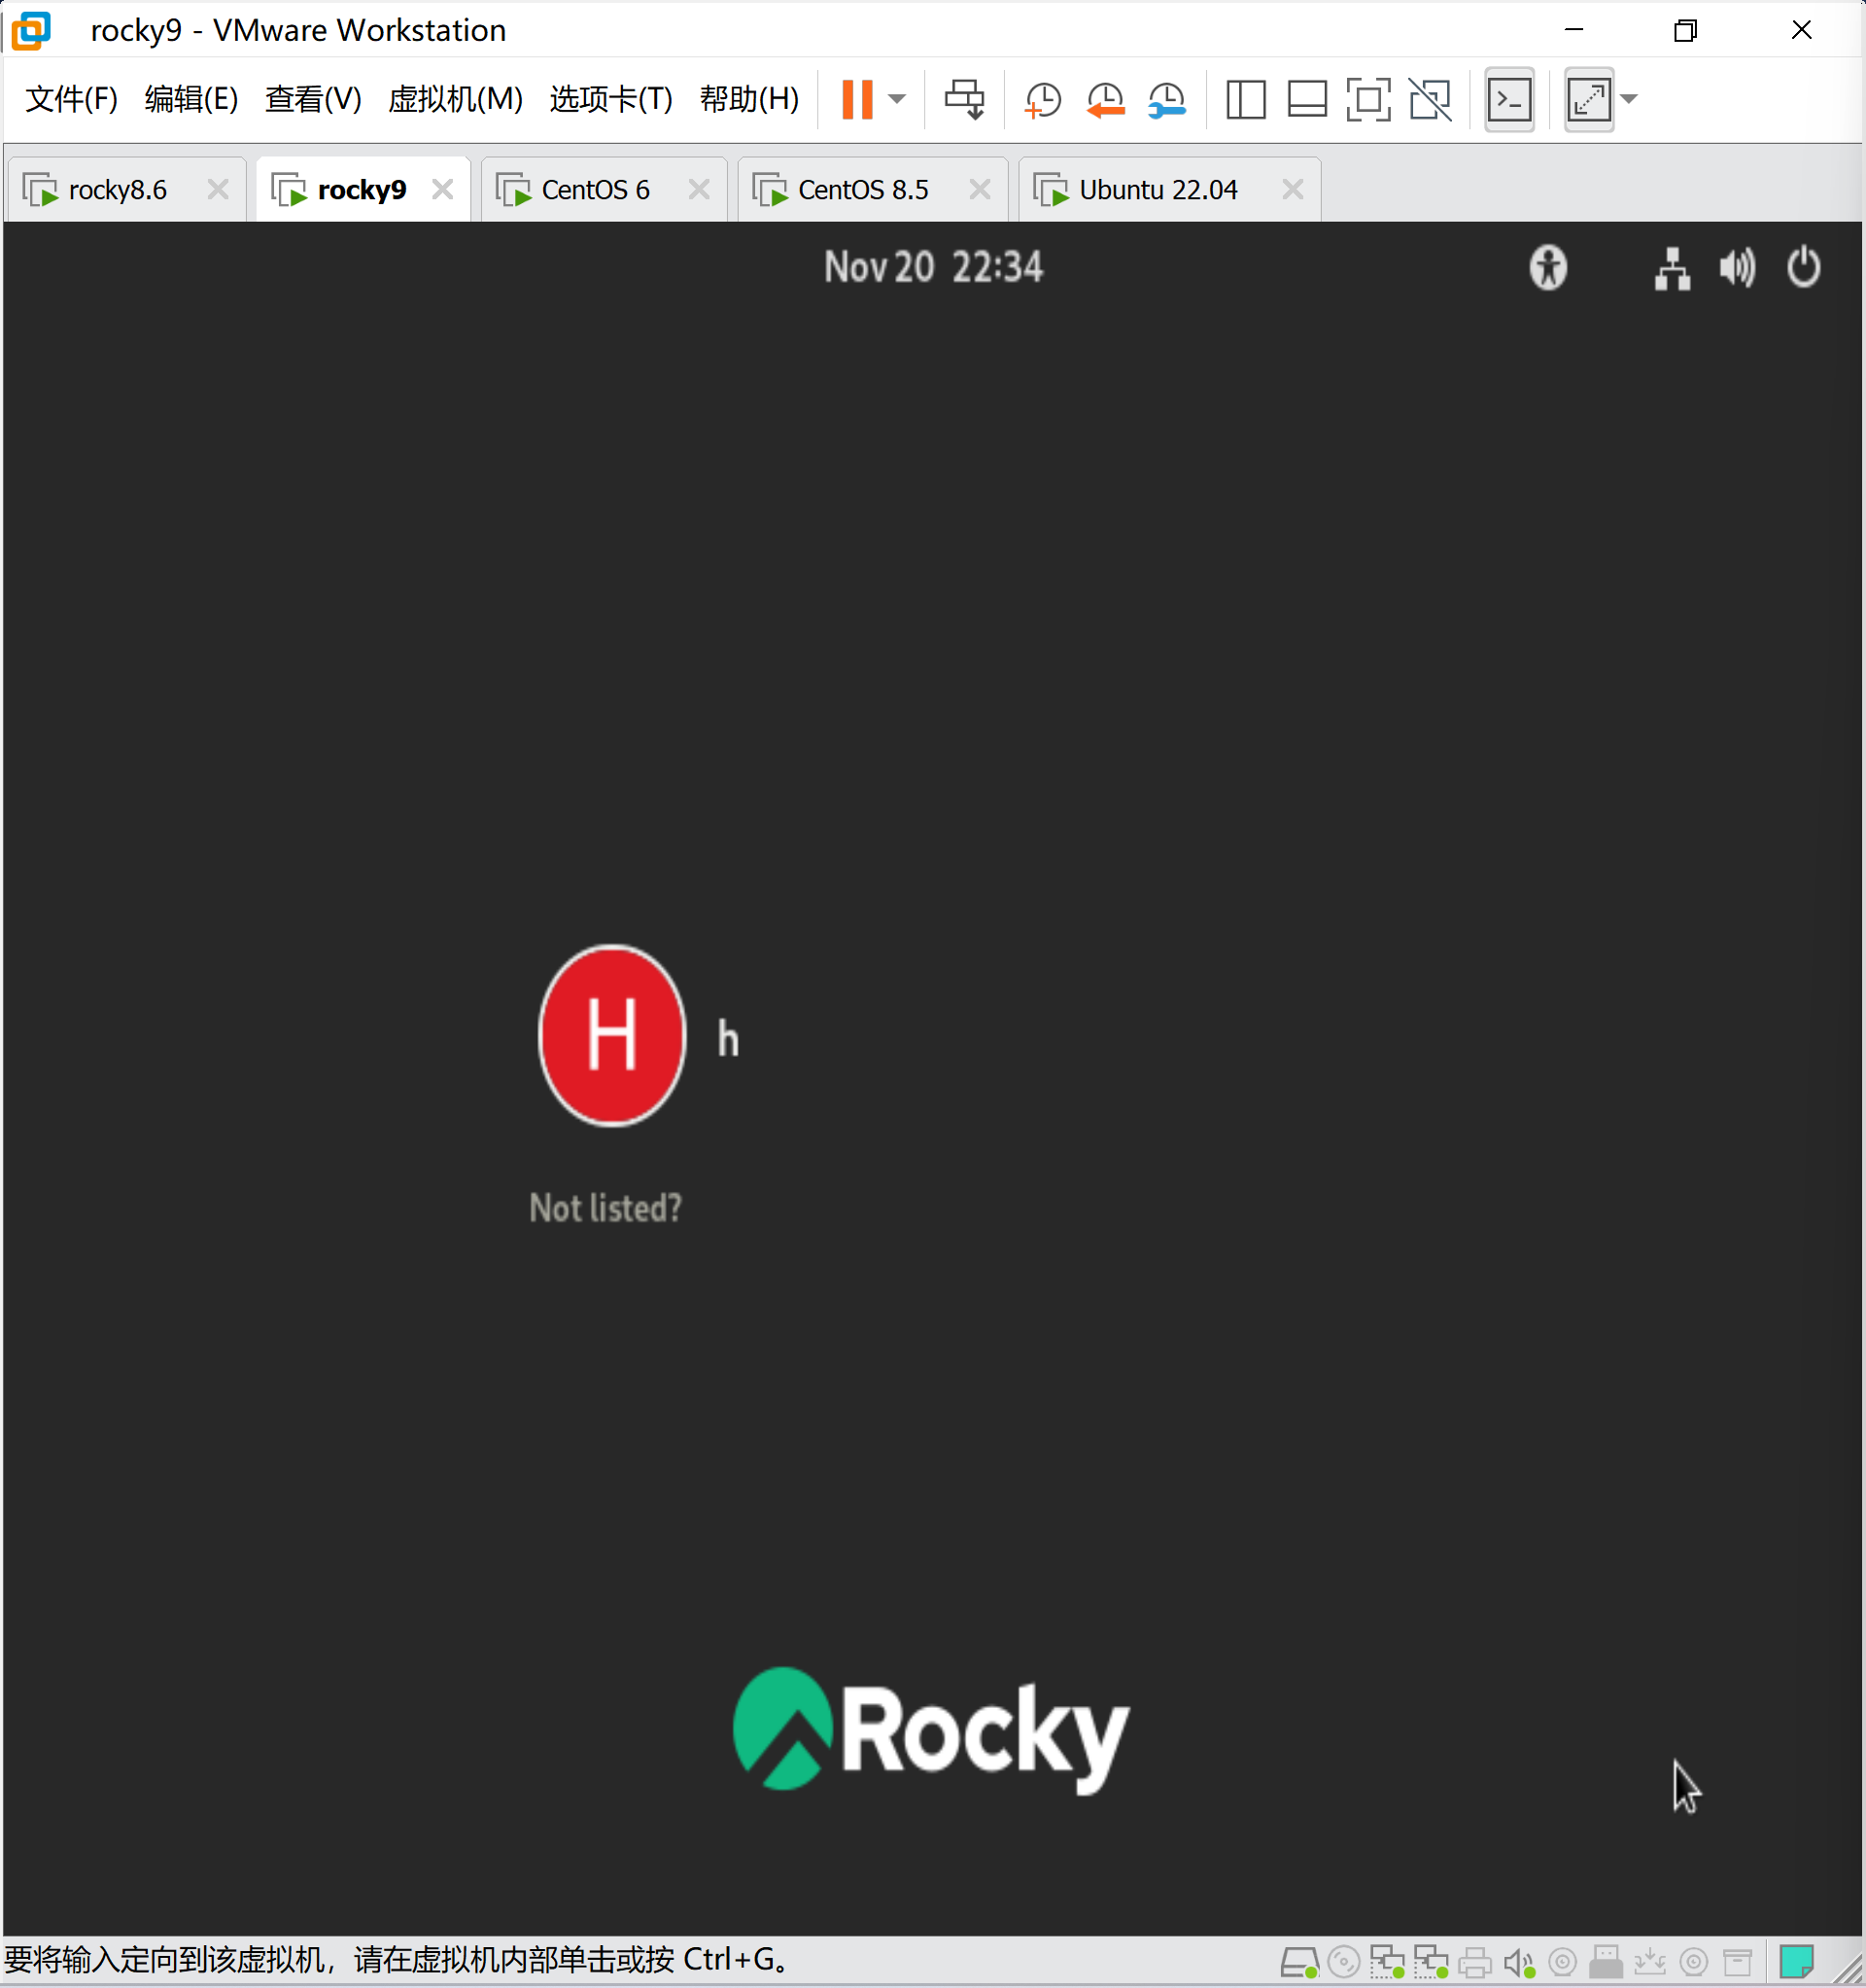Close the CentOS 8.5 tab
Image resolution: width=1866 pixels, height=1988 pixels.
[980, 189]
